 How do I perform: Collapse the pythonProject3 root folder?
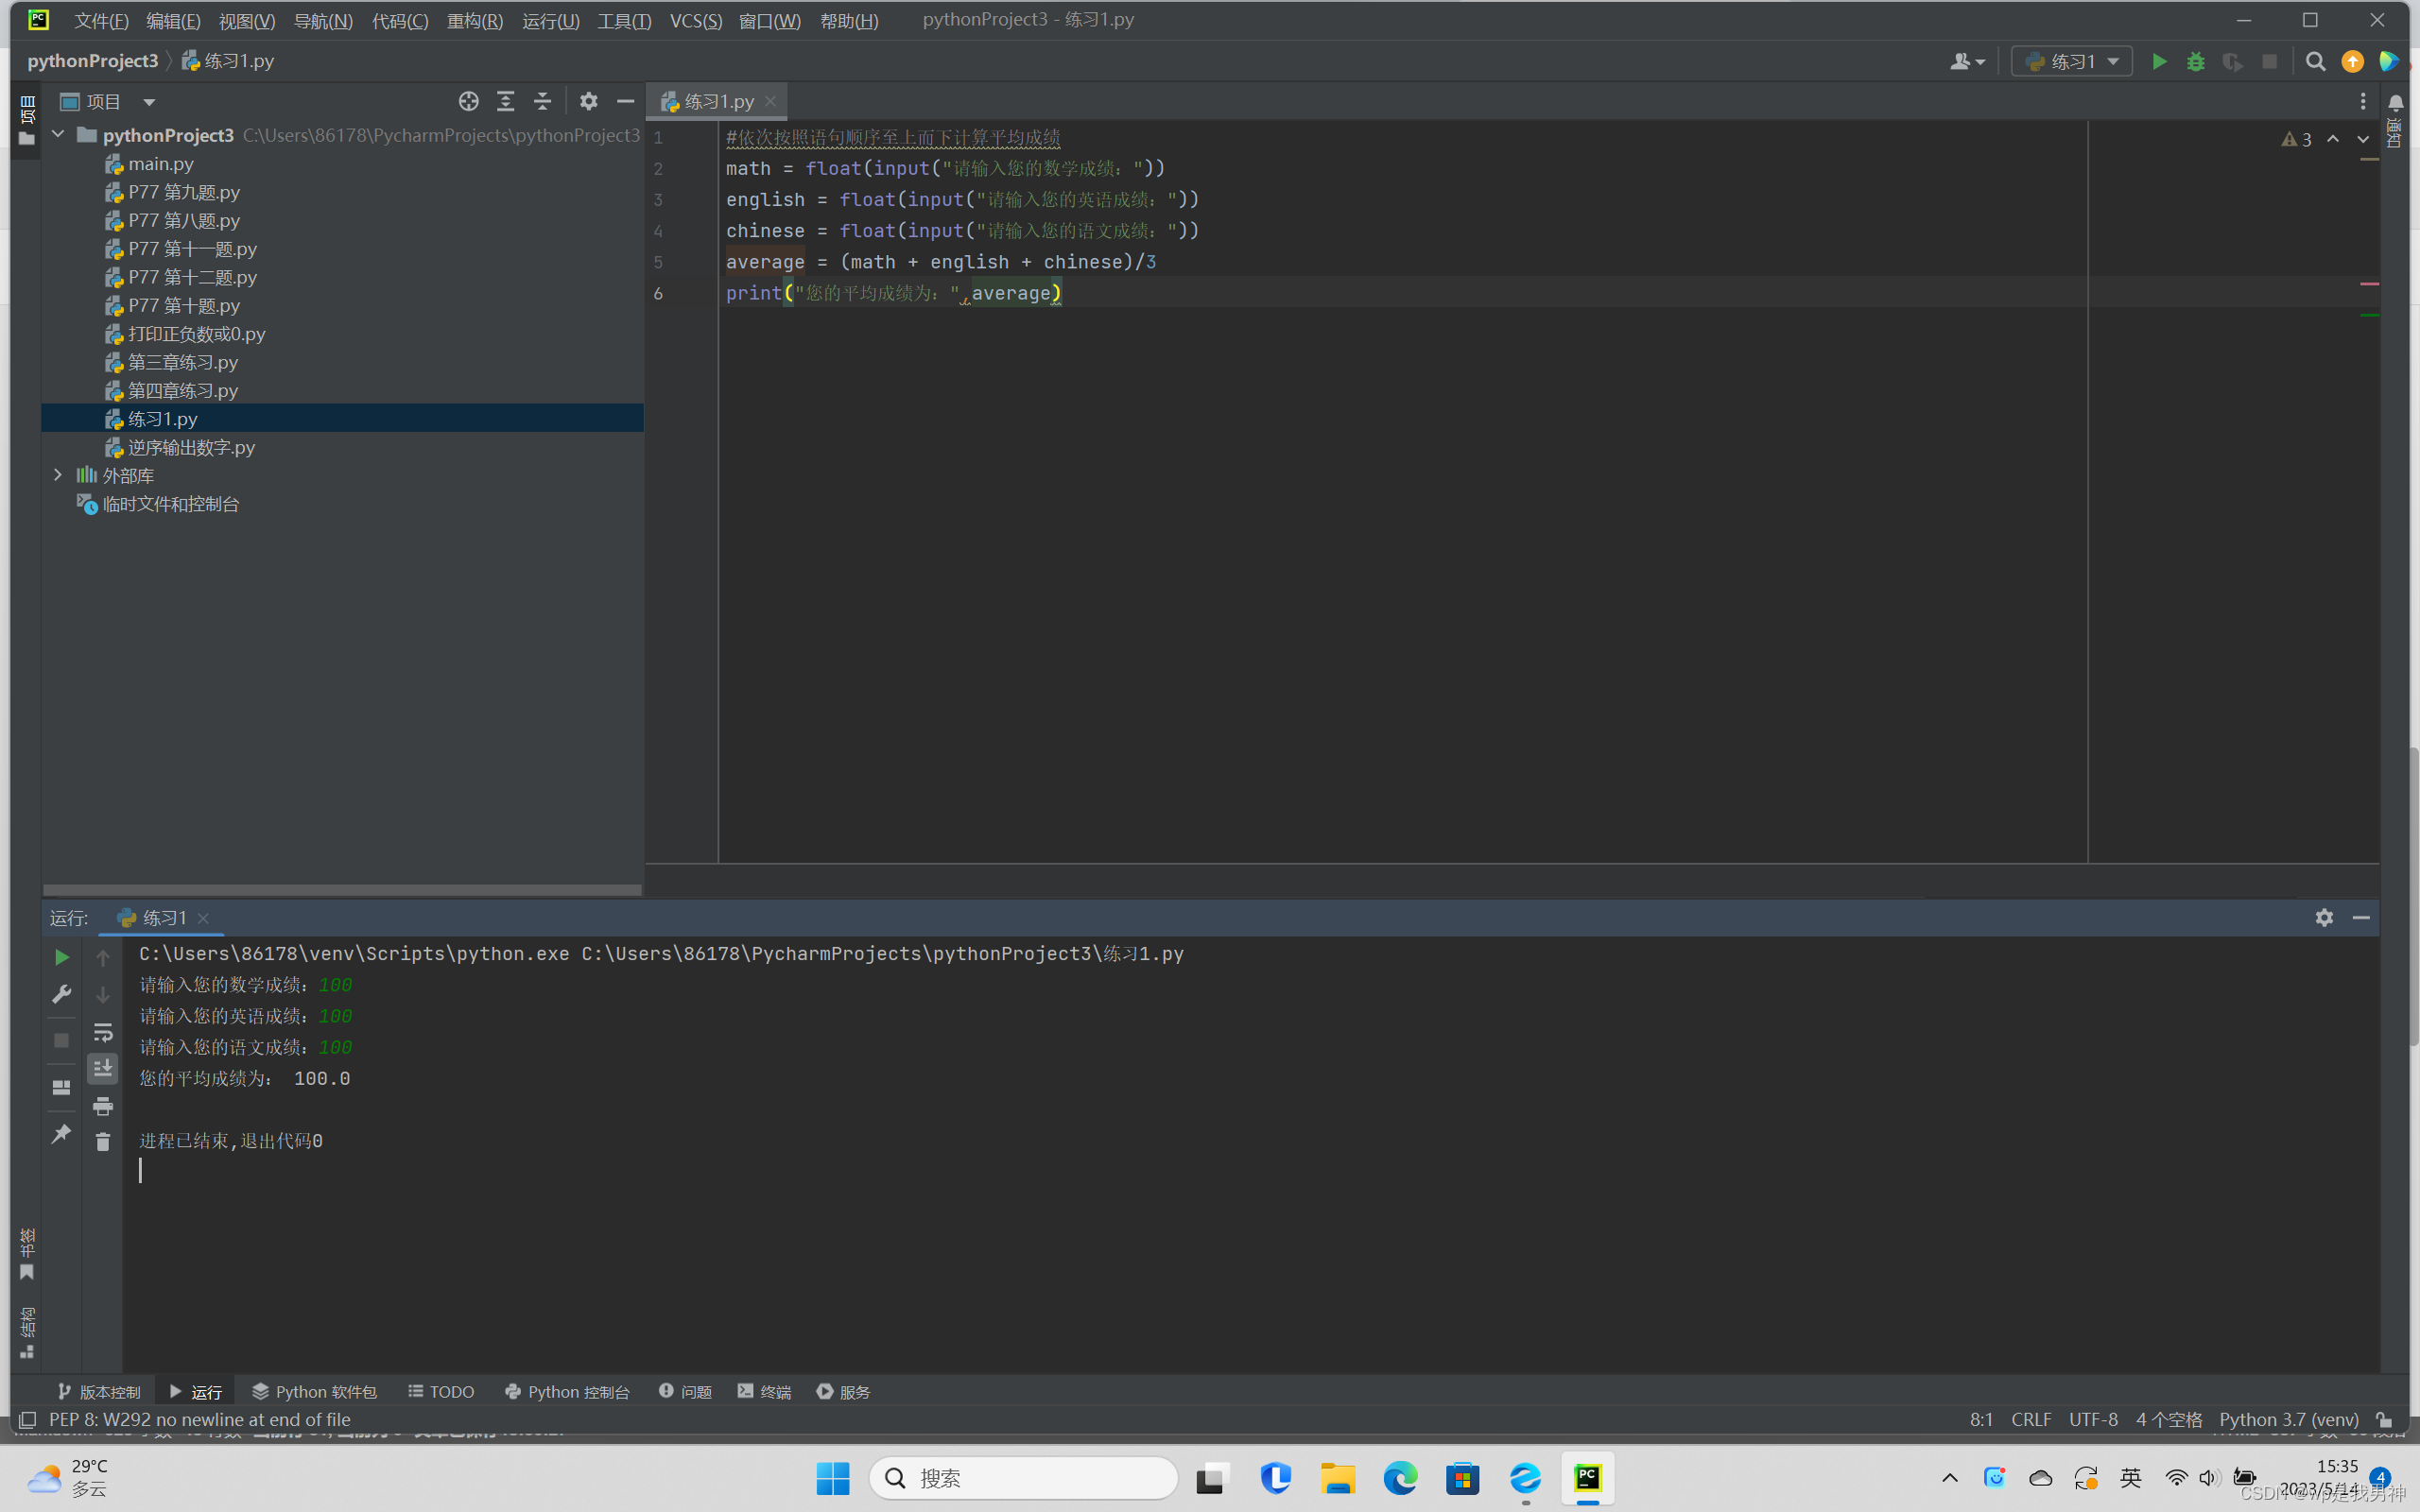(58, 134)
